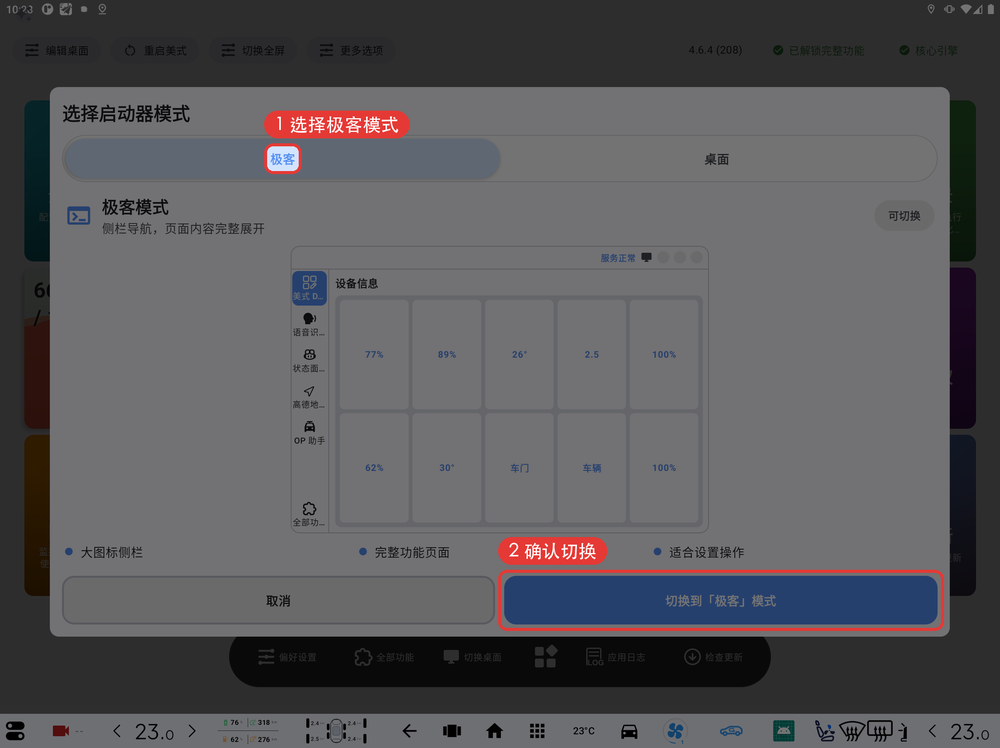The width and height of the screenshot is (1000, 748).
Task: Click the 语音识别 sidebar icon in preview
Action: [x=309, y=324]
